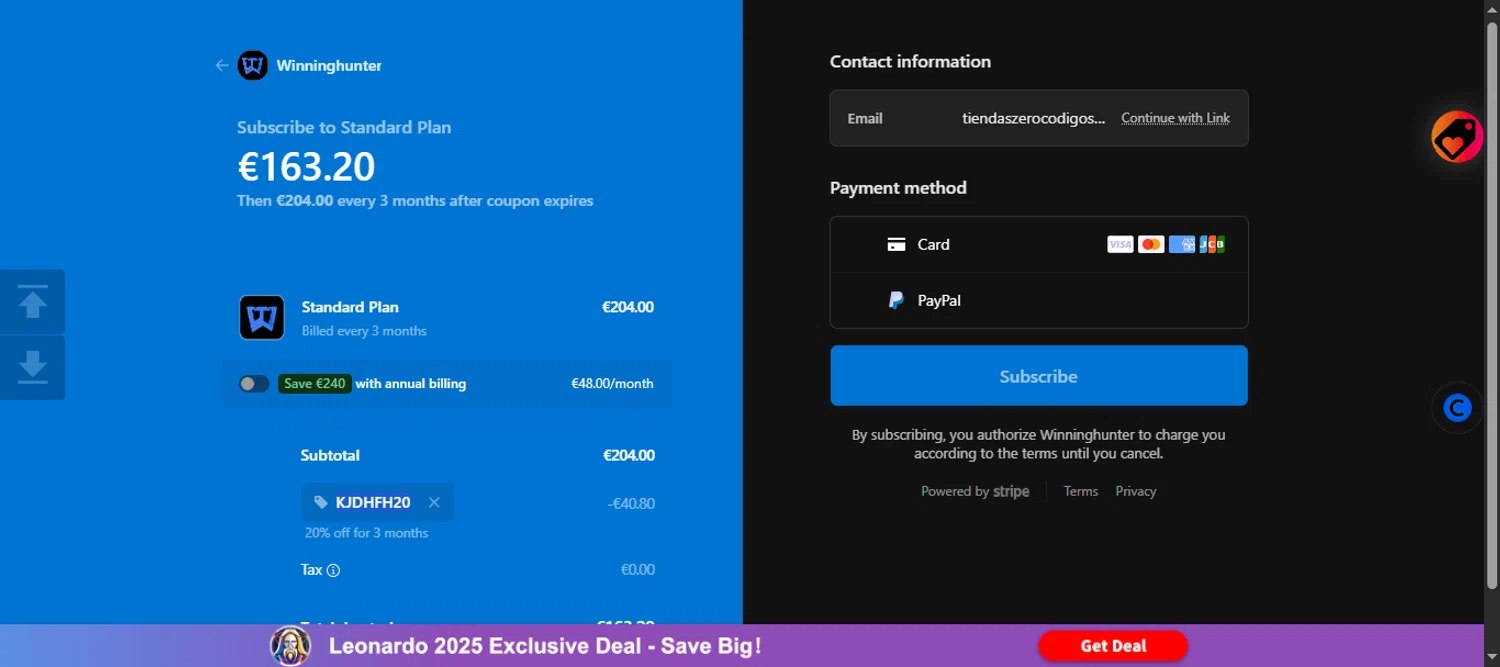This screenshot has width=1500, height=667.
Task: Click the tag icon on coupon KJDHFH20
Action: click(x=321, y=503)
